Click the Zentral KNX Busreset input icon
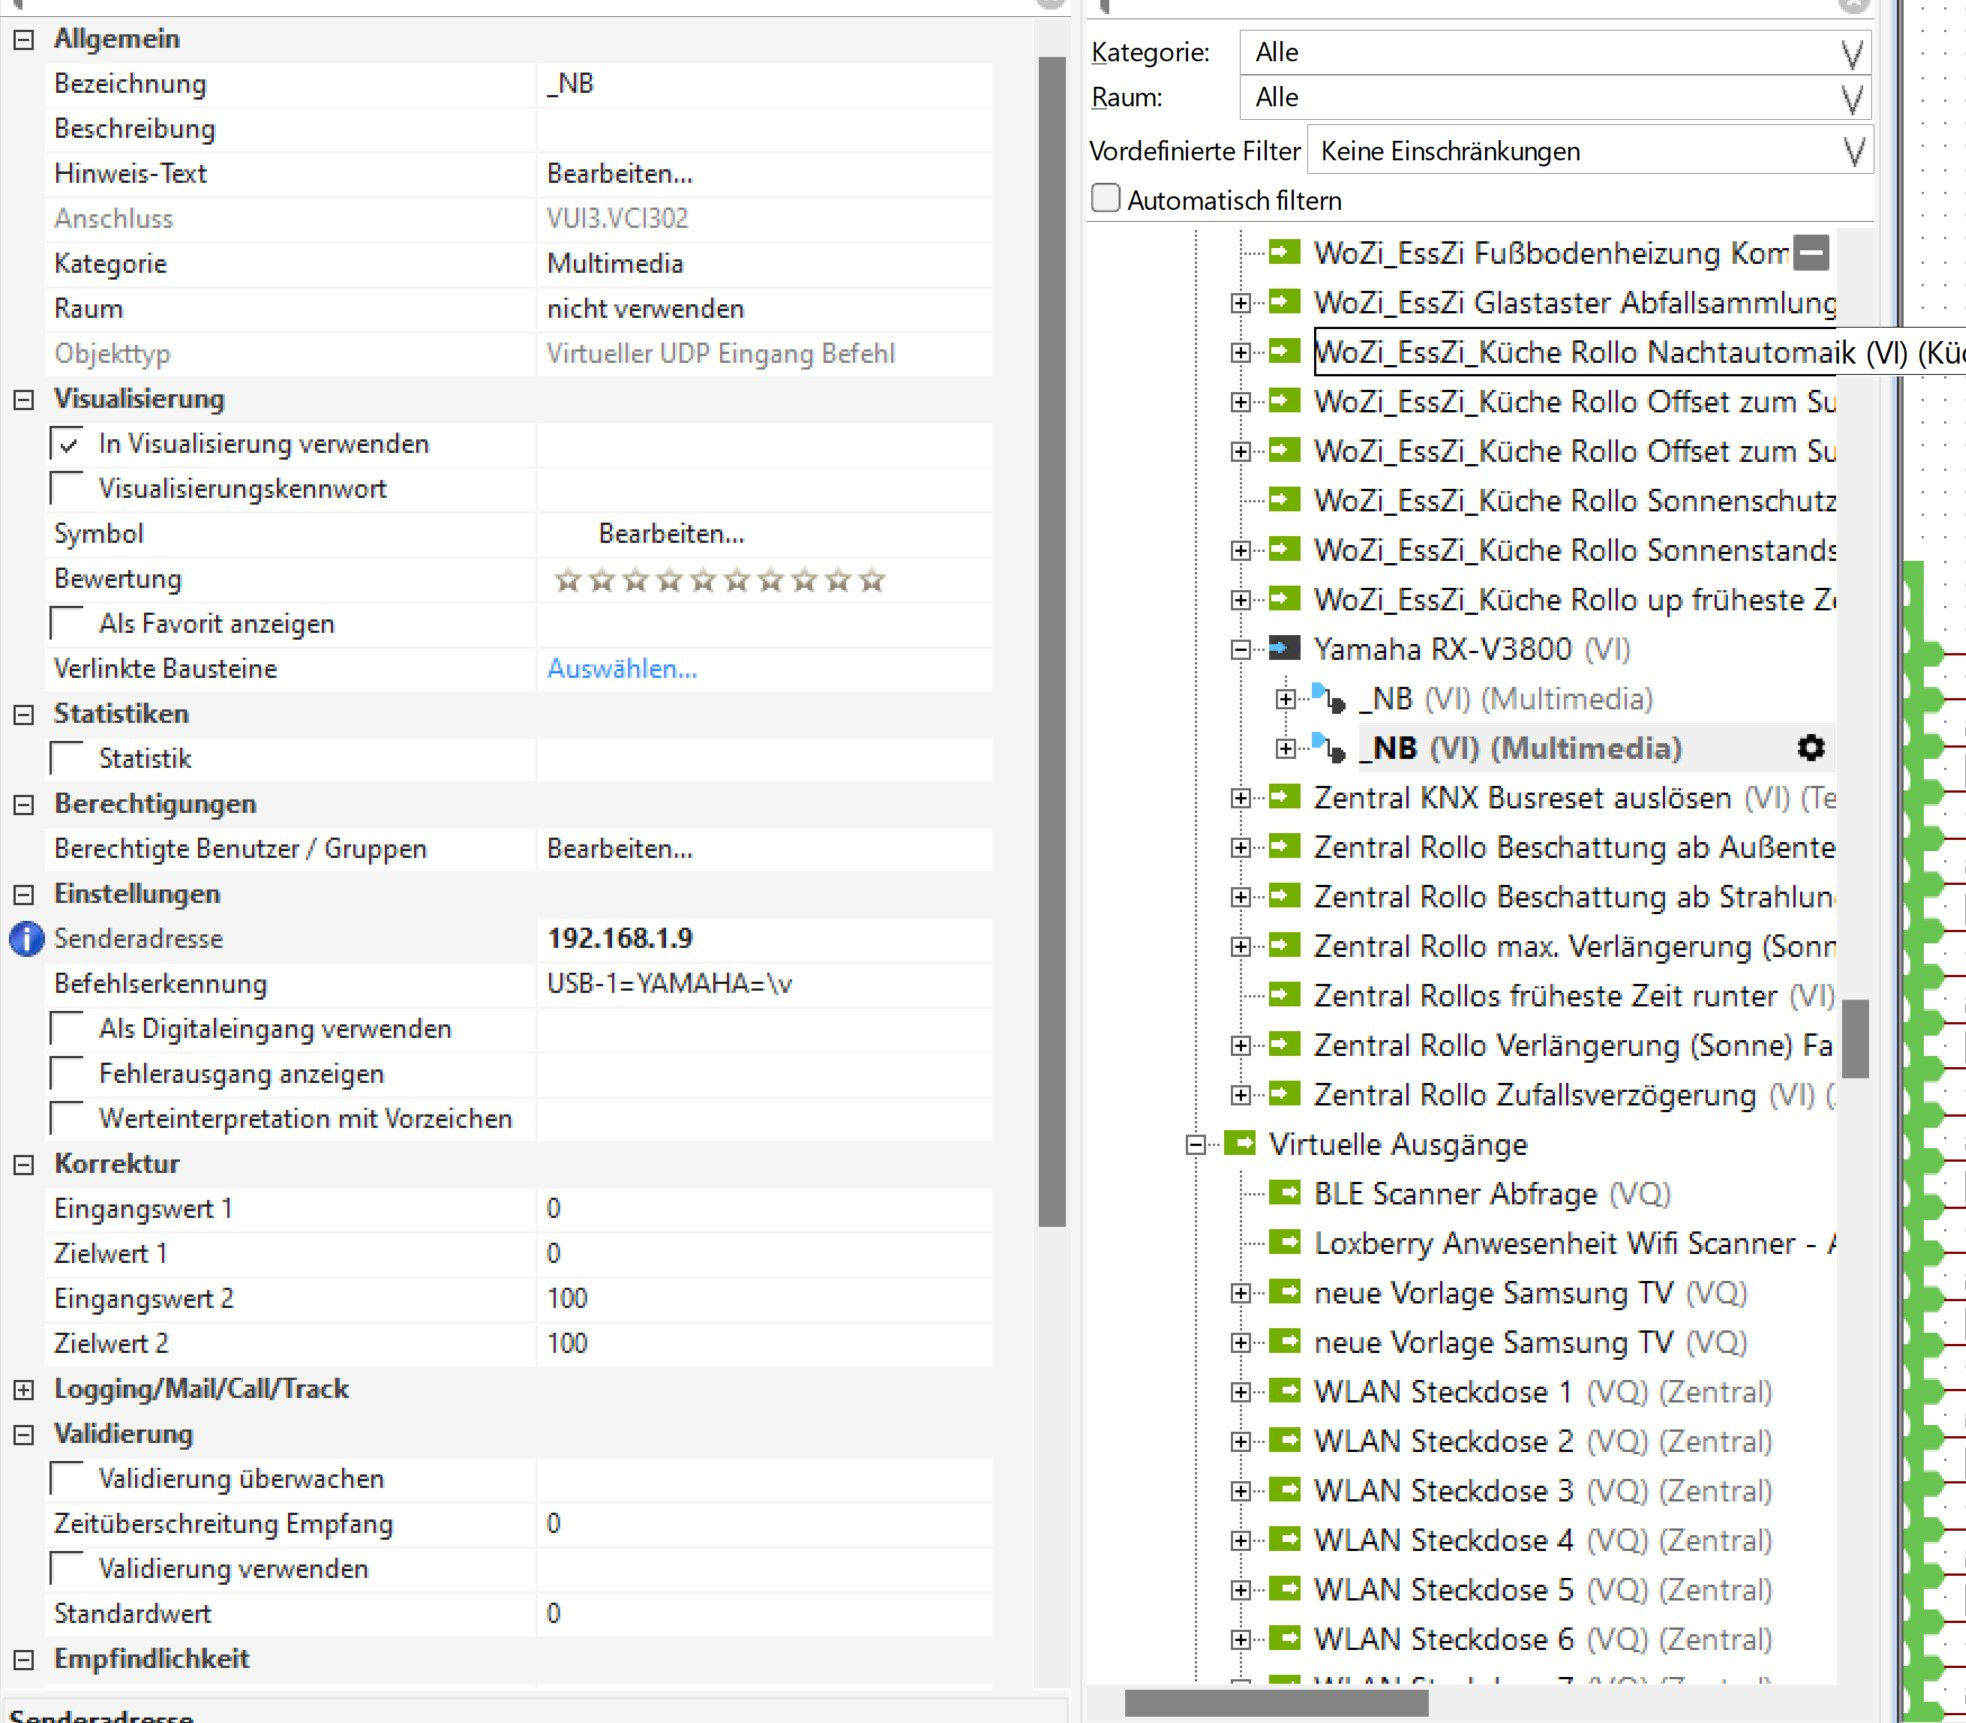Image resolution: width=1966 pixels, height=1723 pixels. [1285, 797]
